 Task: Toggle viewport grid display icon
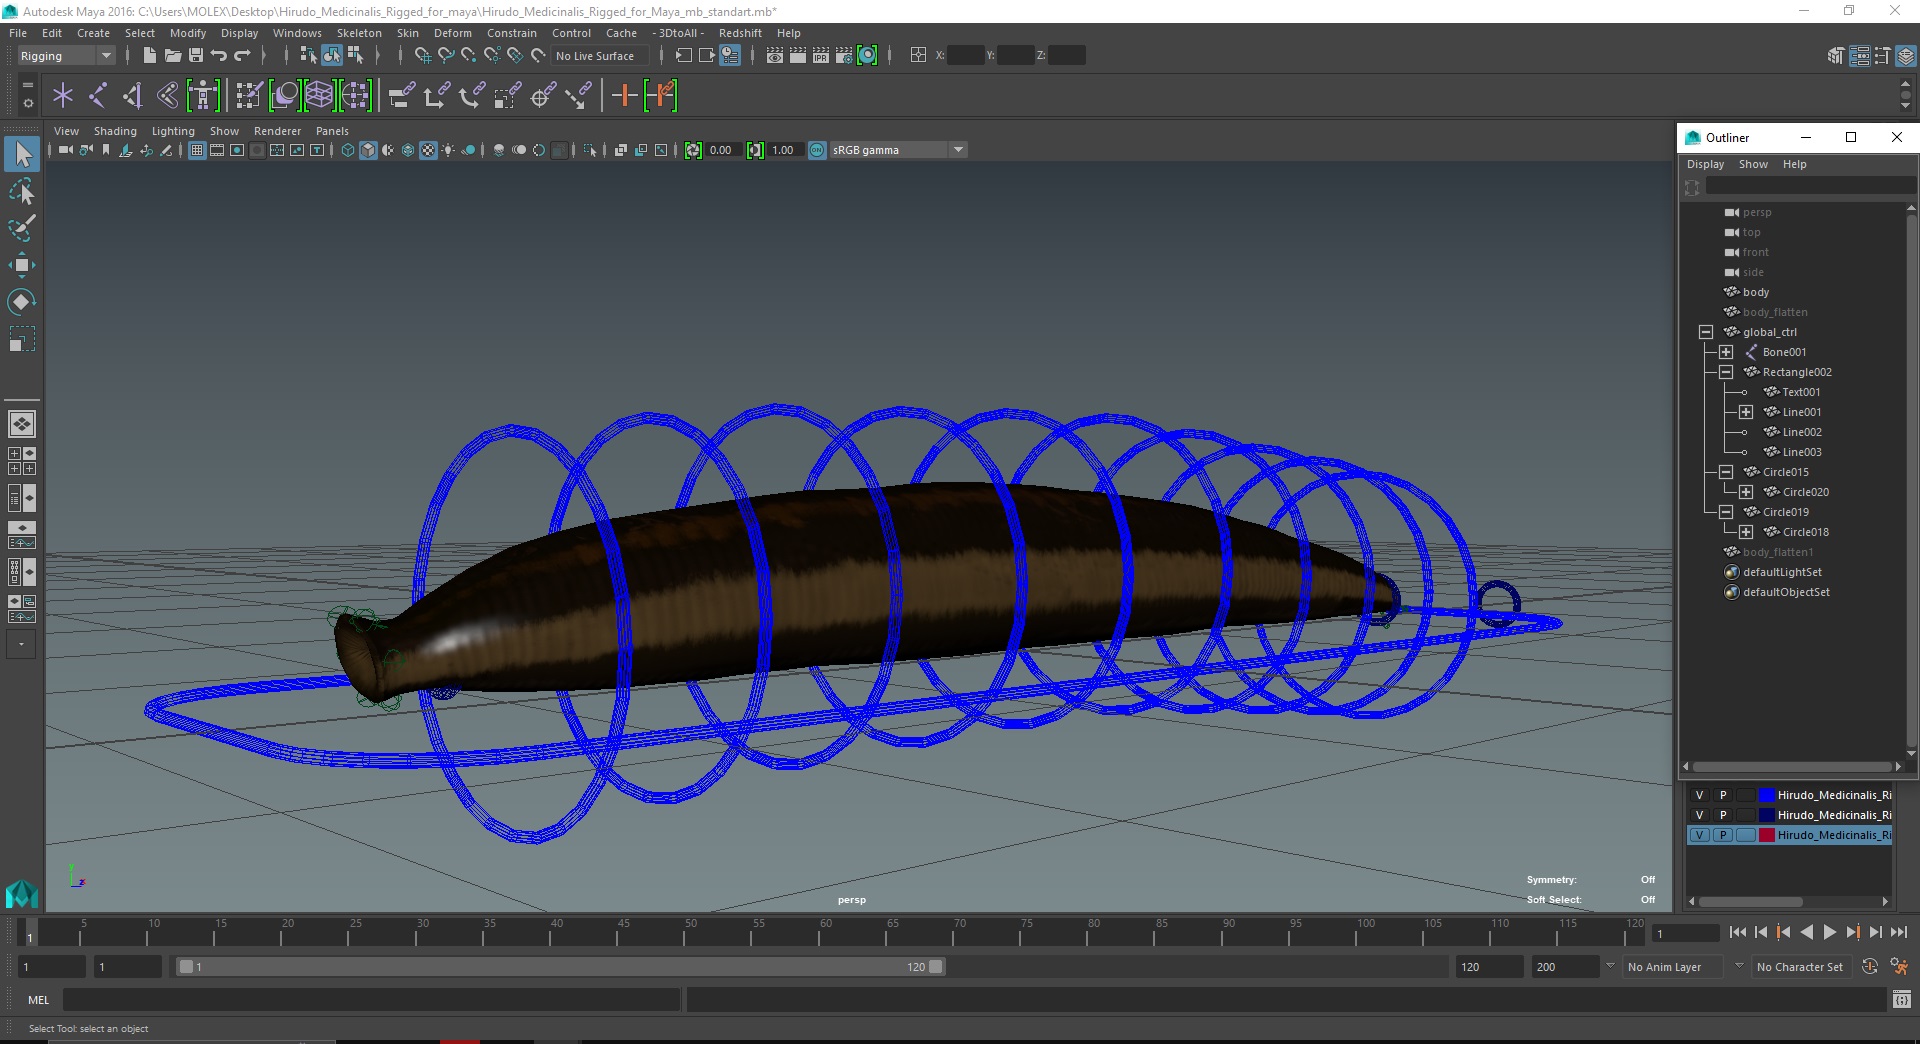coord(197,150)
